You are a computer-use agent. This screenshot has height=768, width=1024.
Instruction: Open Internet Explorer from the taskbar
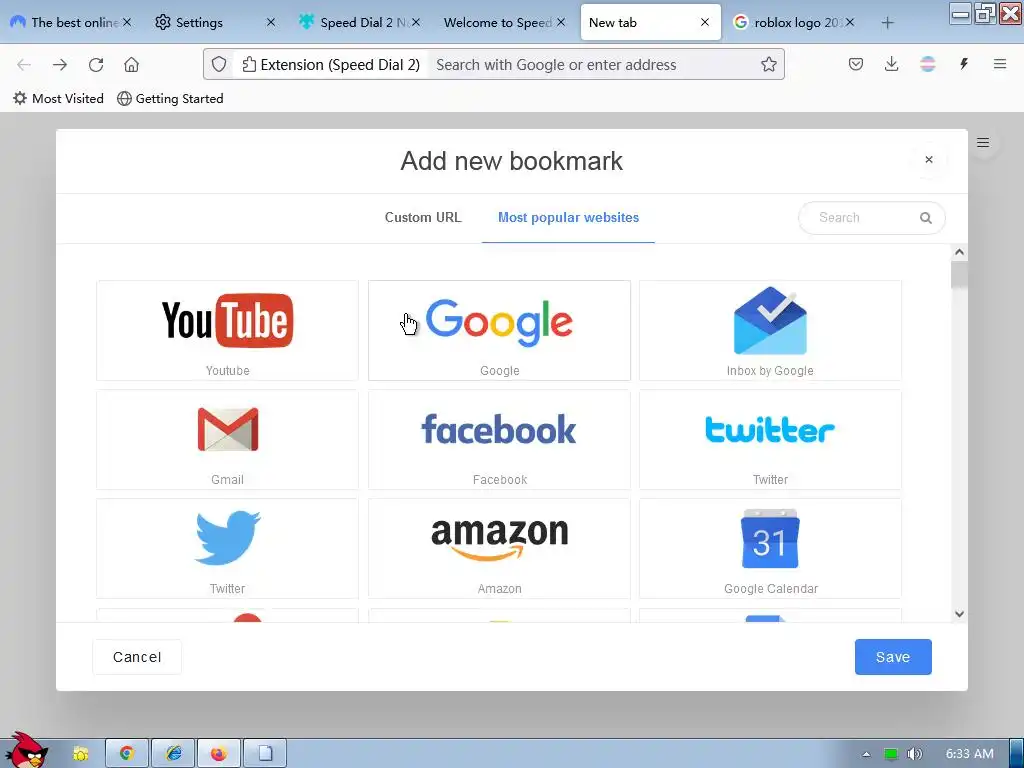(x=173, y=753)
